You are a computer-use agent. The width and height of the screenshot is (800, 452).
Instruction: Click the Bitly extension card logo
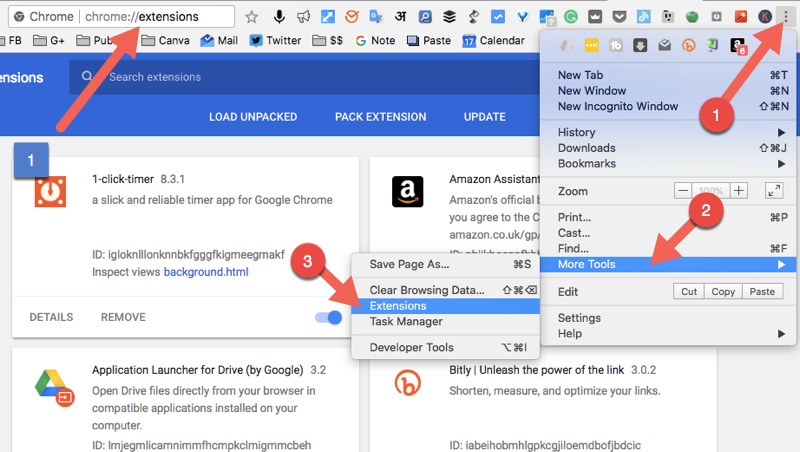[x=407, y=383]
